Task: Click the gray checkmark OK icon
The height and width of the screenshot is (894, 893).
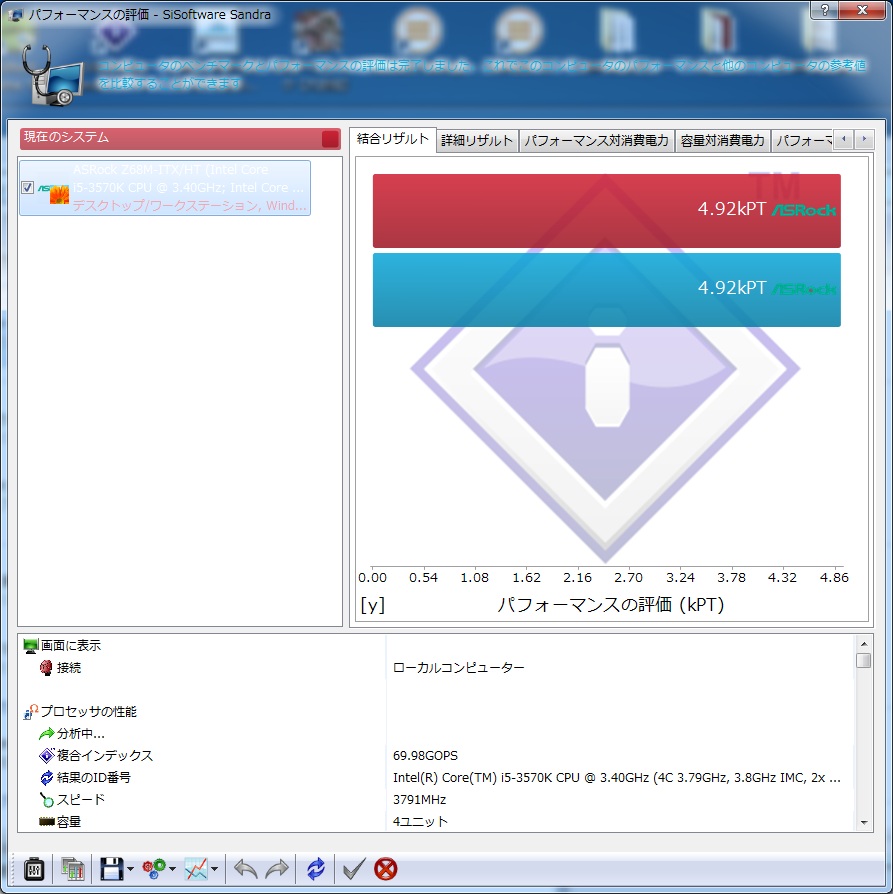Action: click(x=354, y=869)
